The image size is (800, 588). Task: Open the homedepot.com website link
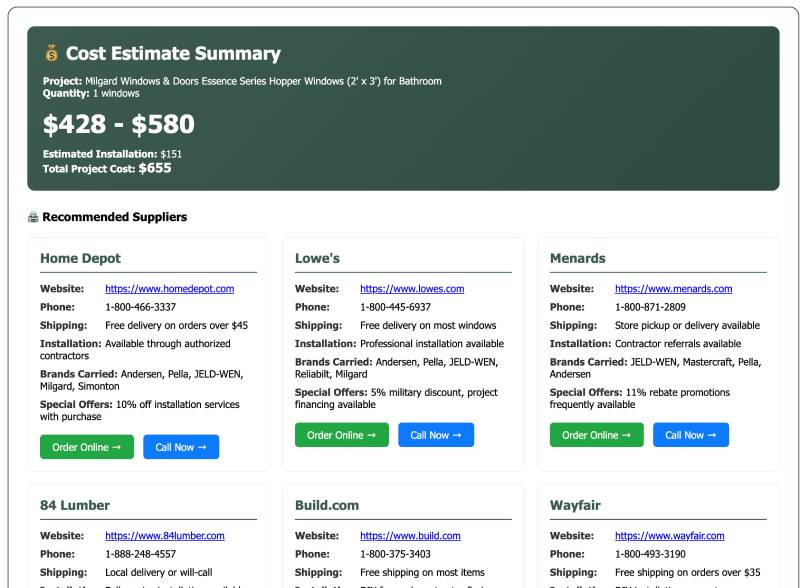[169, 289]
